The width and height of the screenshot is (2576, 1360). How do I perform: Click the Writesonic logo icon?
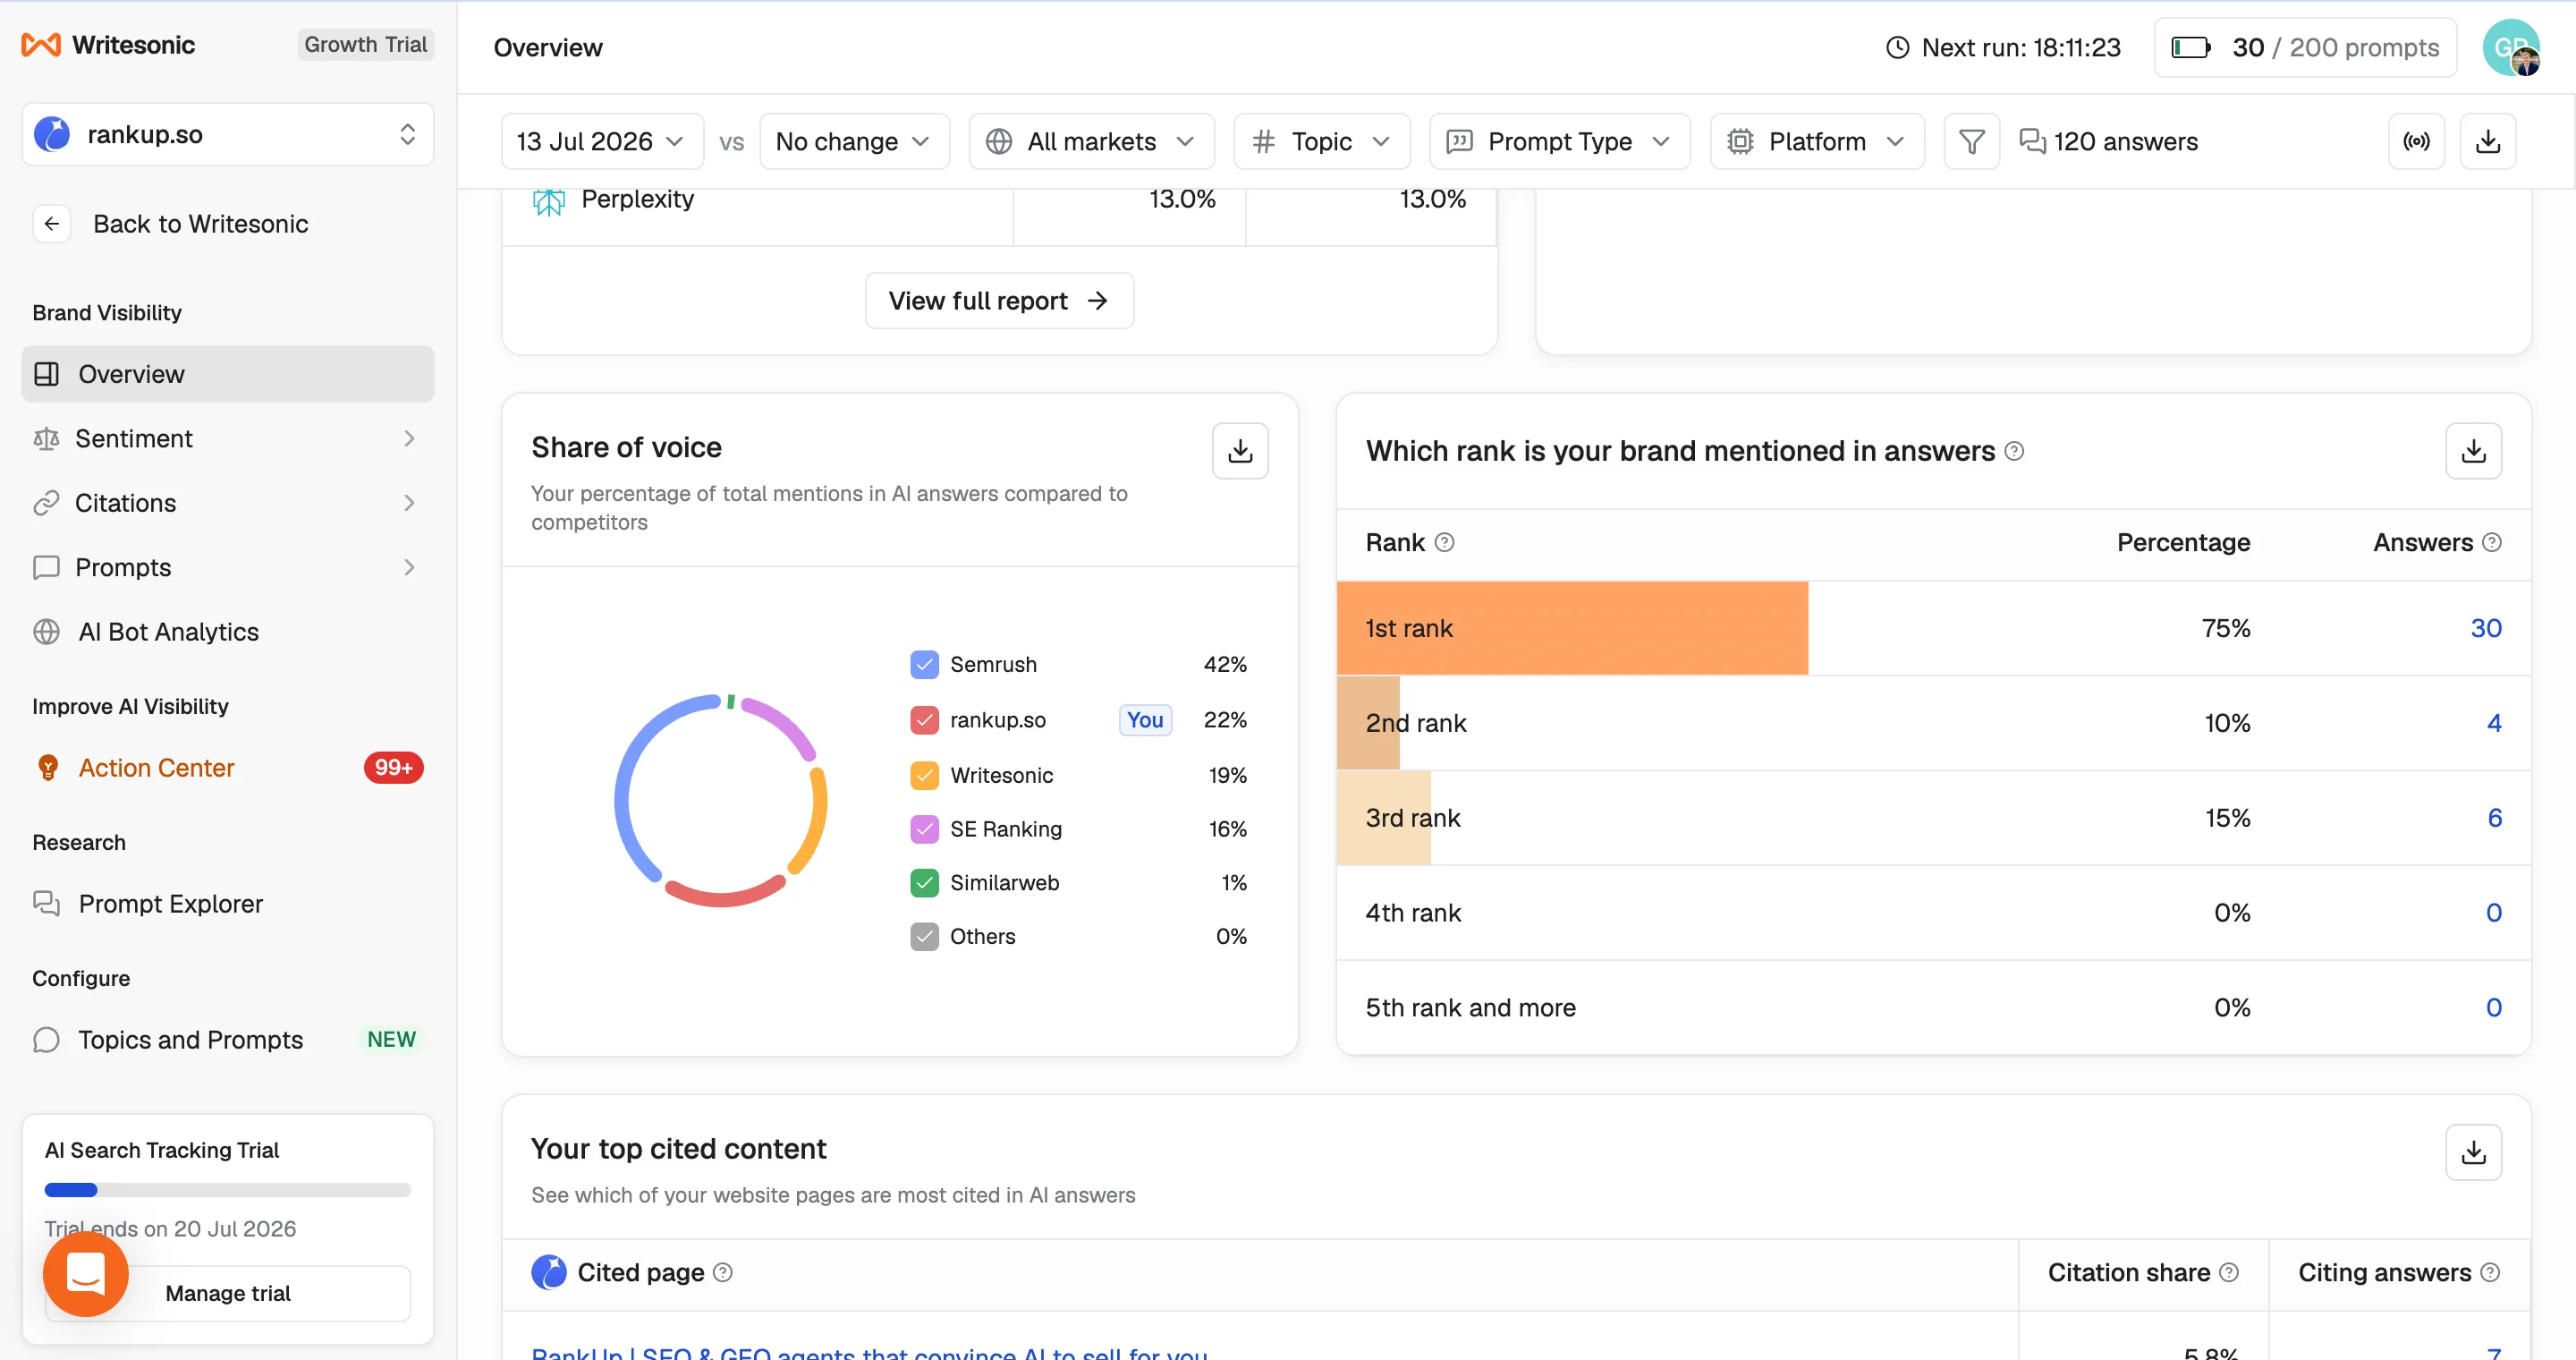[41, 45]
